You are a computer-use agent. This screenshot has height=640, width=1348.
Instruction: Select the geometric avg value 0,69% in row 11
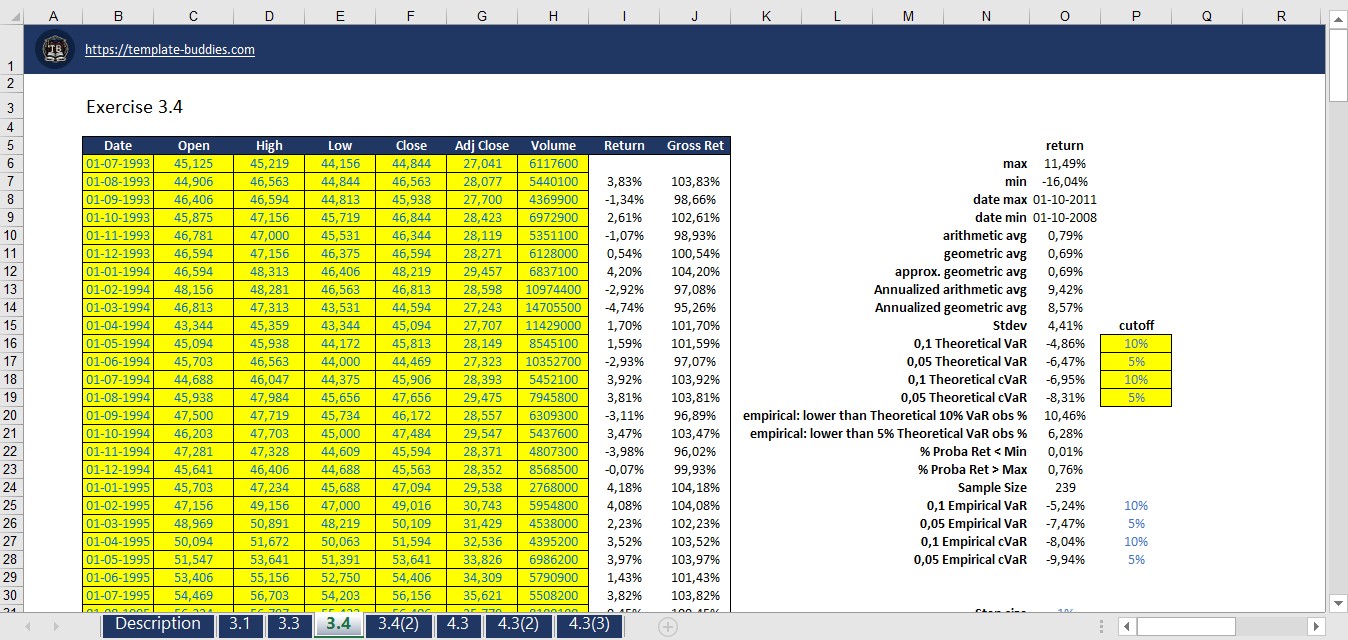click(1064, 253)
